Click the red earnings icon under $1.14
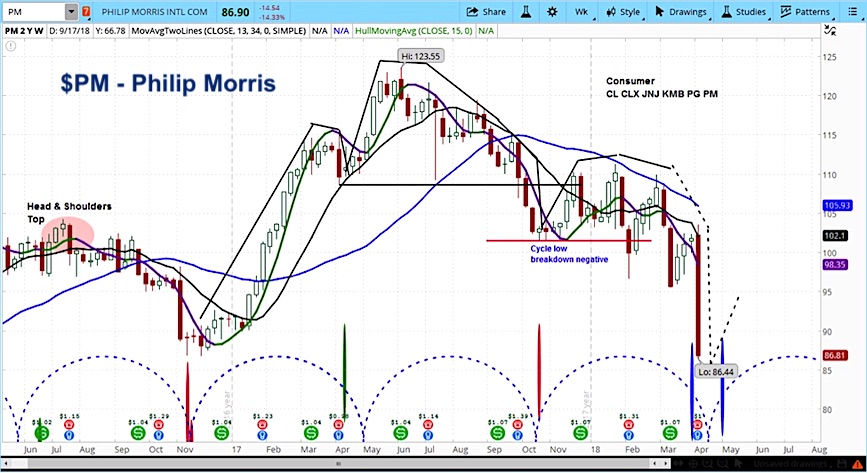The width and height of the screenshot is (867, 473). (x=427, y=424)
